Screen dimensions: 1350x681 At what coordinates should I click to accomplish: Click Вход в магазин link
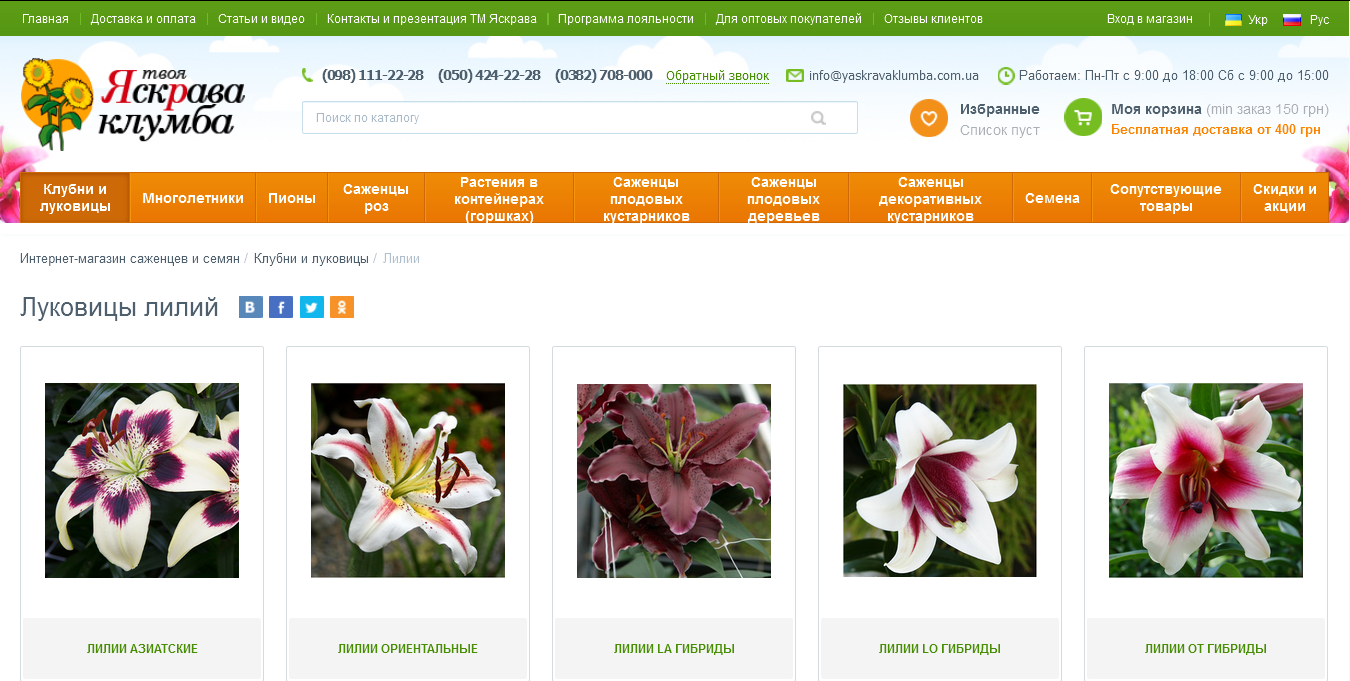(1149, 19)
